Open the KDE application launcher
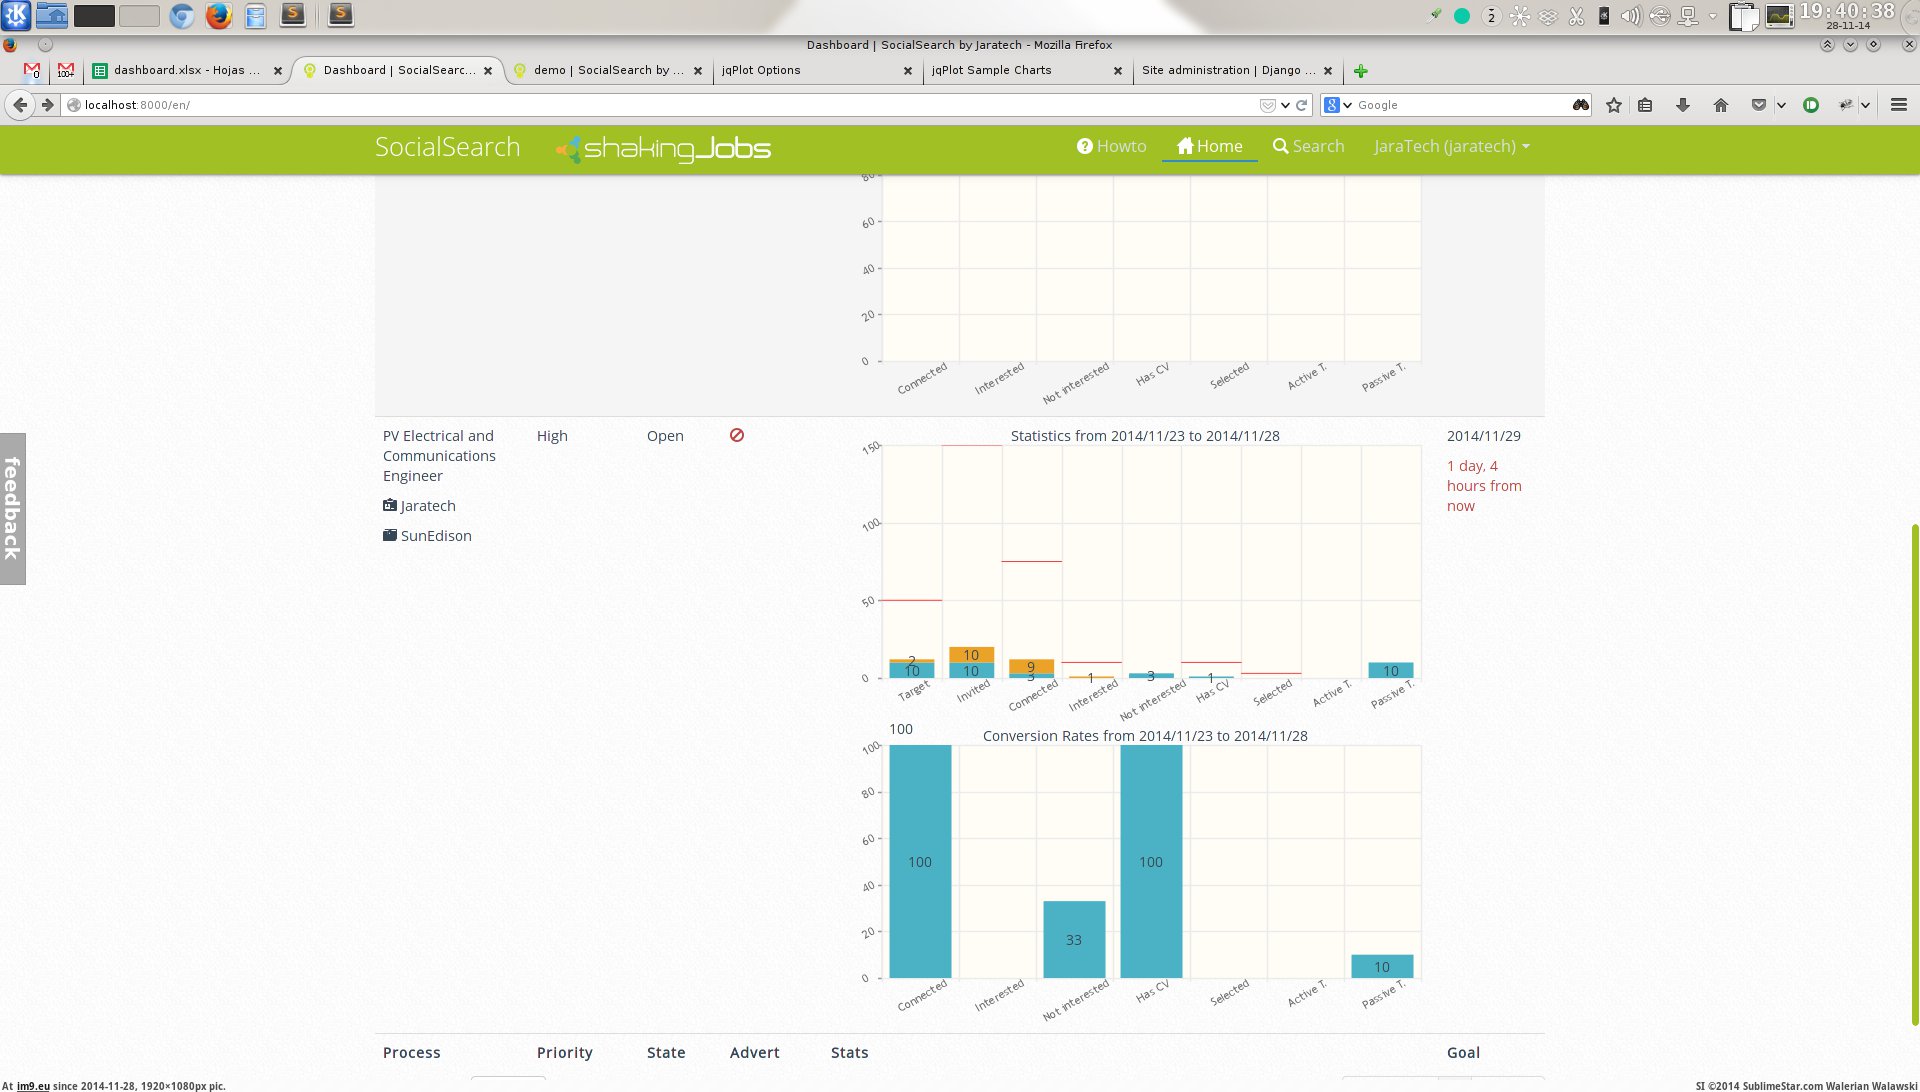Viewport: 1920px width, 1092px height. [x=16, y=15]
